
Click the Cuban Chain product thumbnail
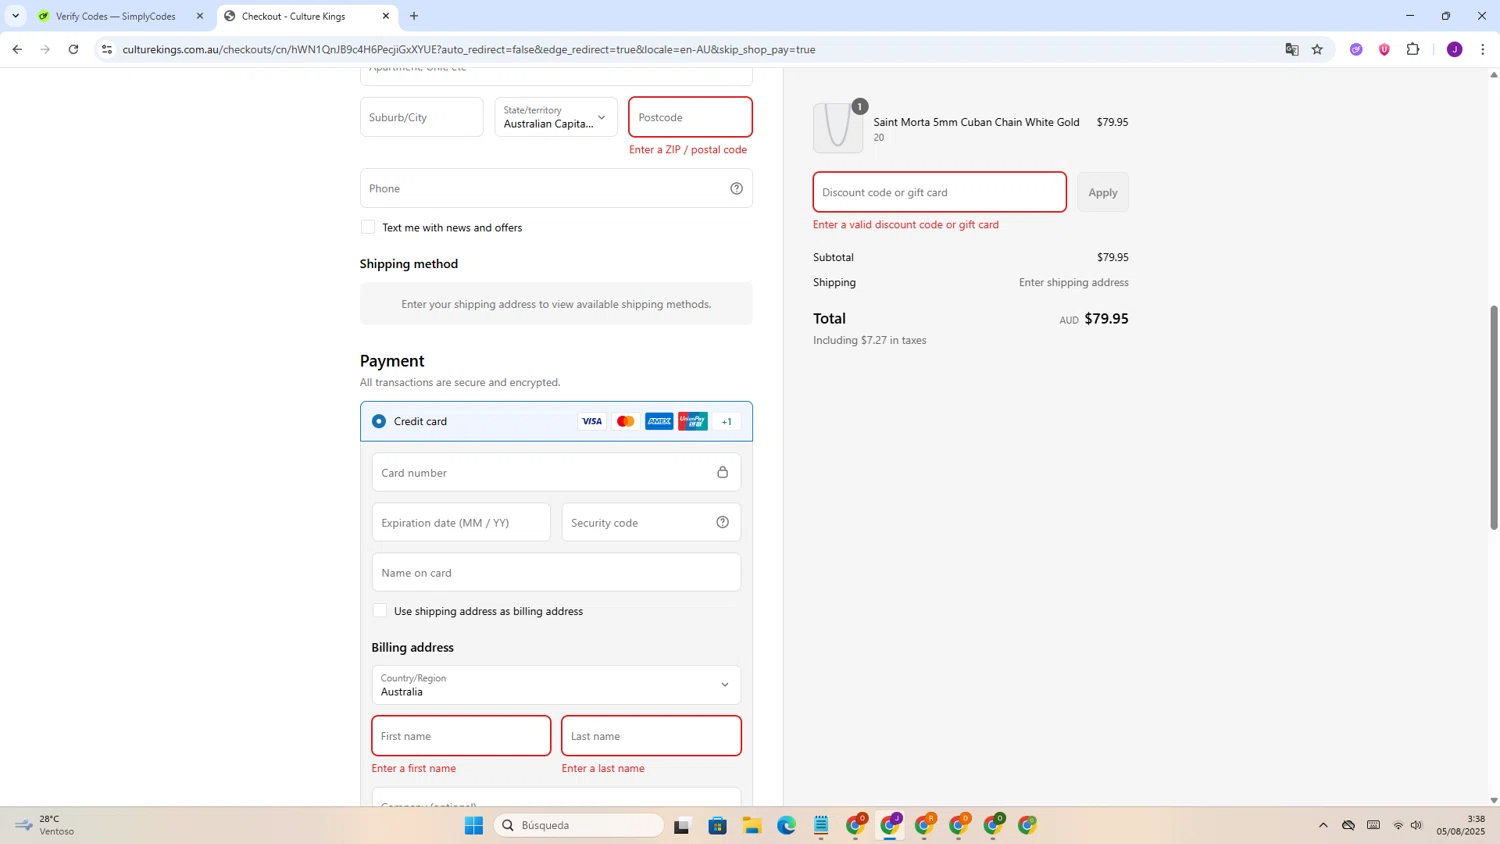(x=838, y=128)
